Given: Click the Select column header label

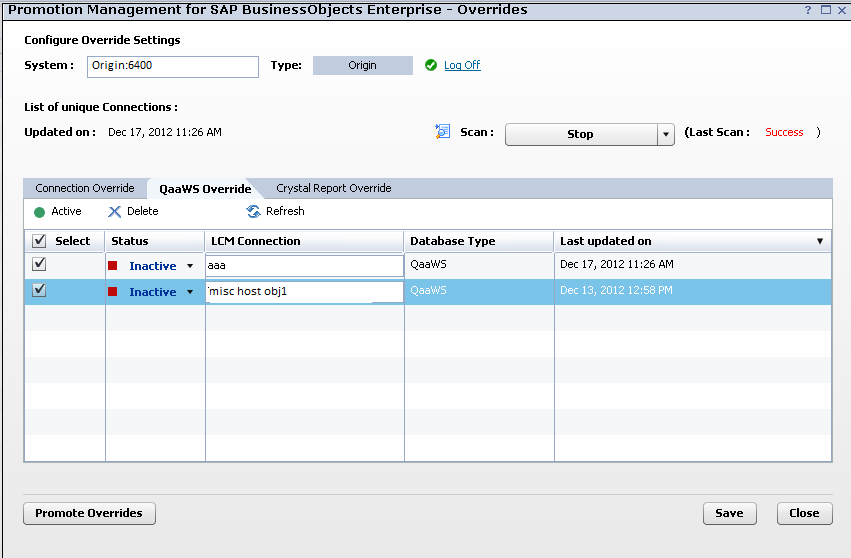Looking at the screenshot, I should pos(73,241).
